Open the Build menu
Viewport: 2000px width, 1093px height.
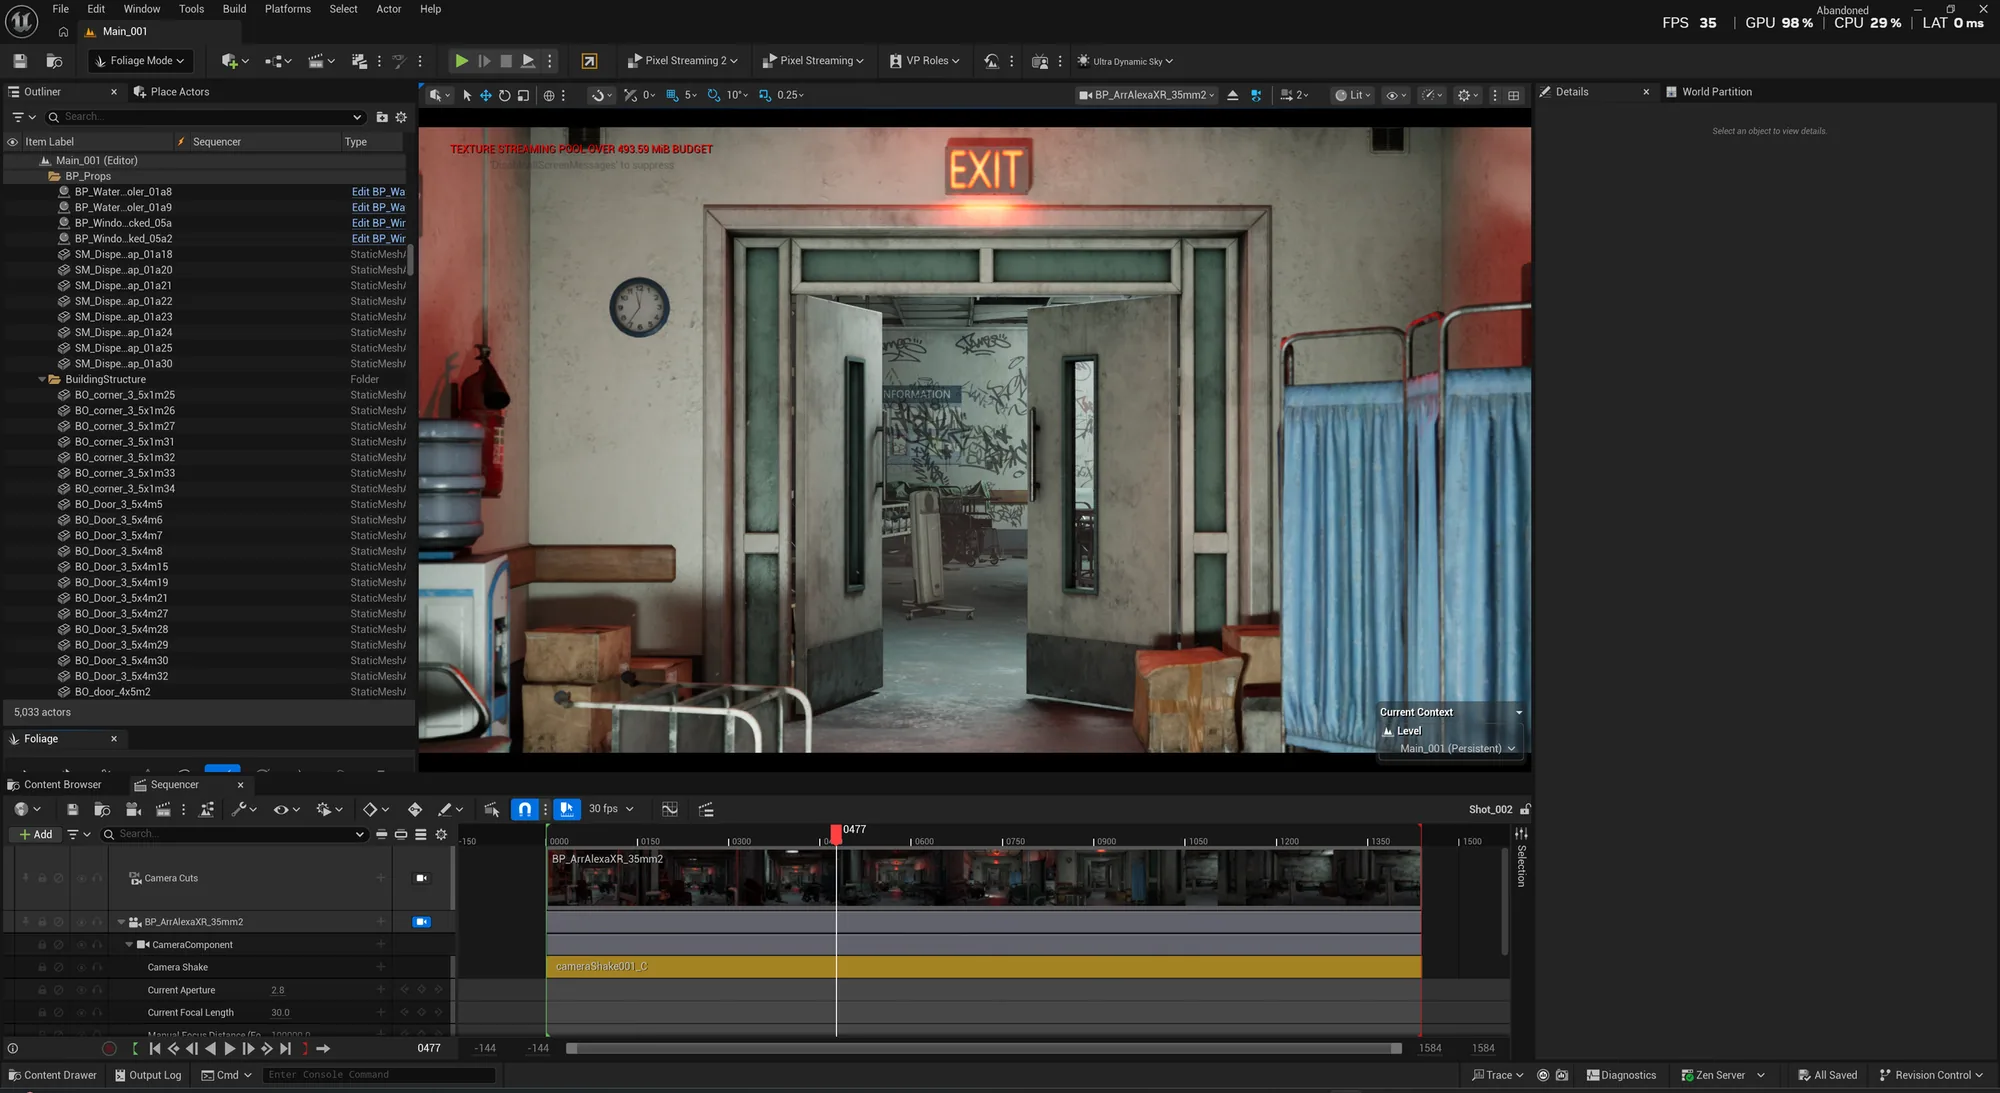(234, 9)
